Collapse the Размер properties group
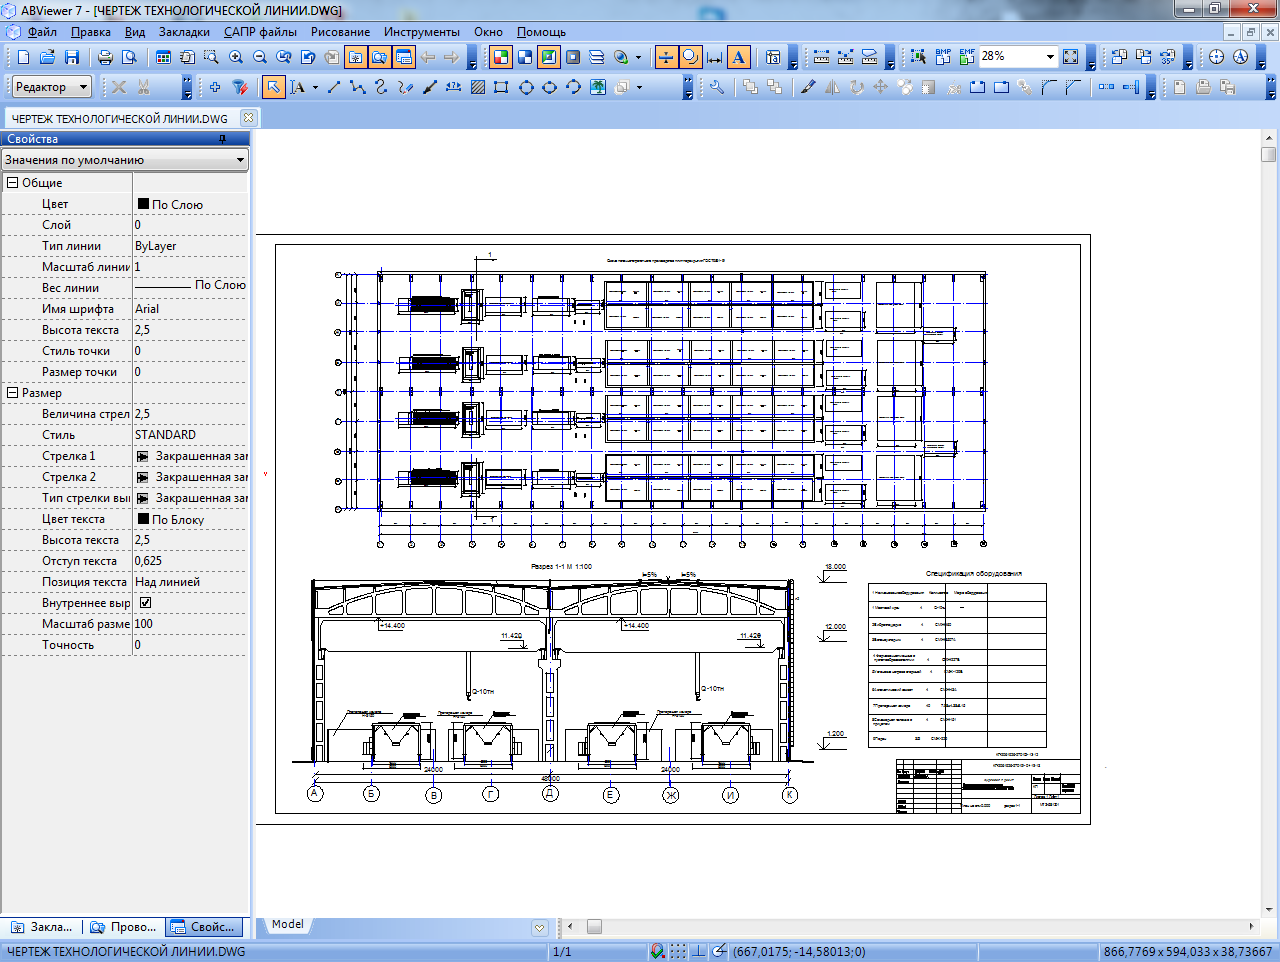Image resolution: width=1280 pixels, height=962 pixels. tap(13, 393)
